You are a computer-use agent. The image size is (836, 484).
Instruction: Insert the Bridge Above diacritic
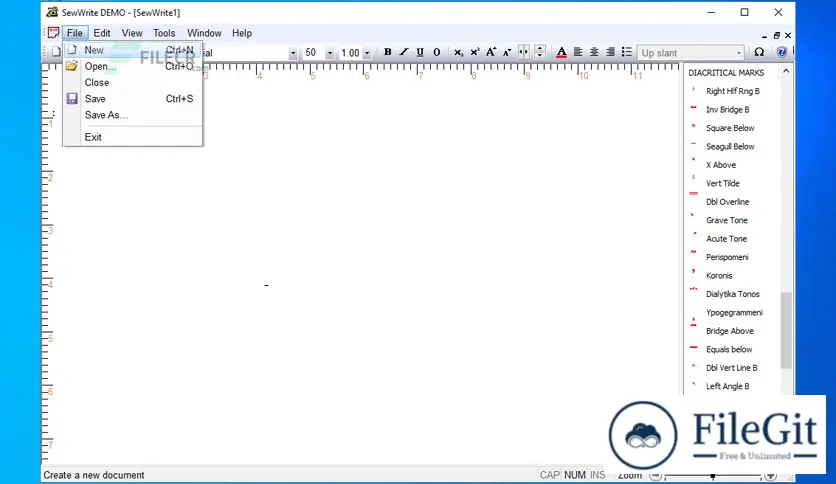[x=732, y=331]
